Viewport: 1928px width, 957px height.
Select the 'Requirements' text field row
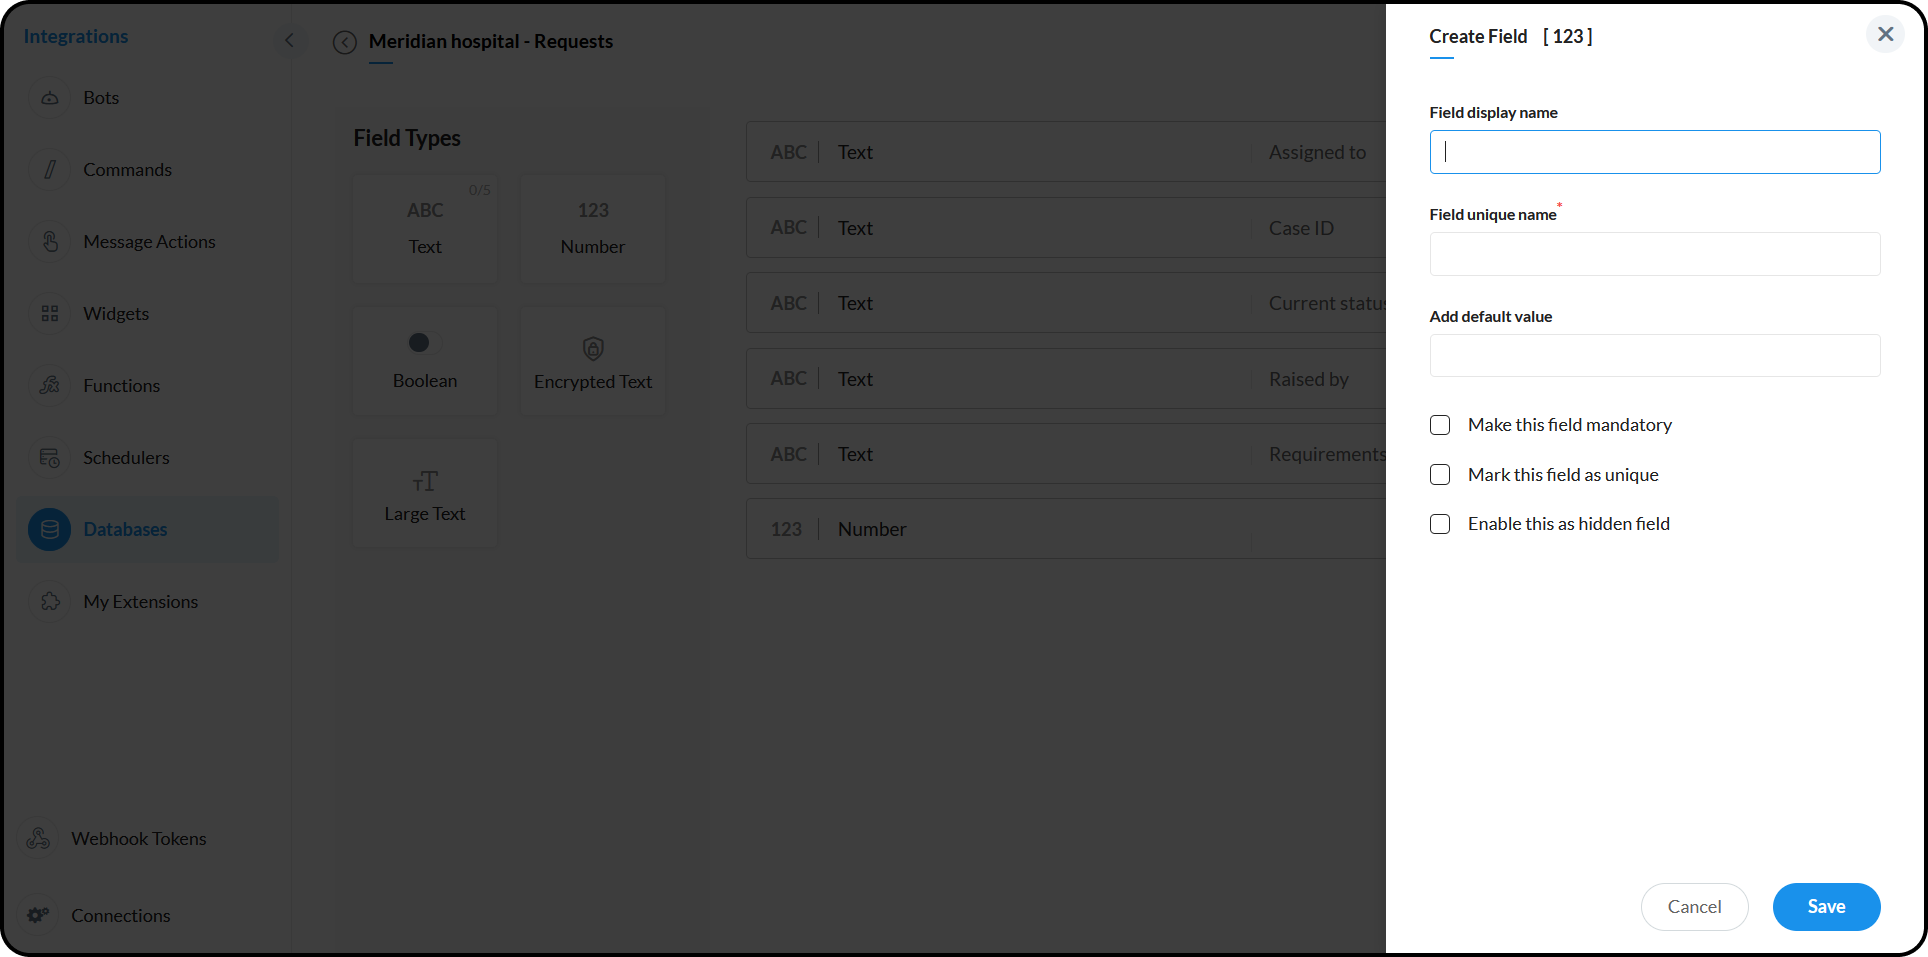click(x=1066, y=454)
